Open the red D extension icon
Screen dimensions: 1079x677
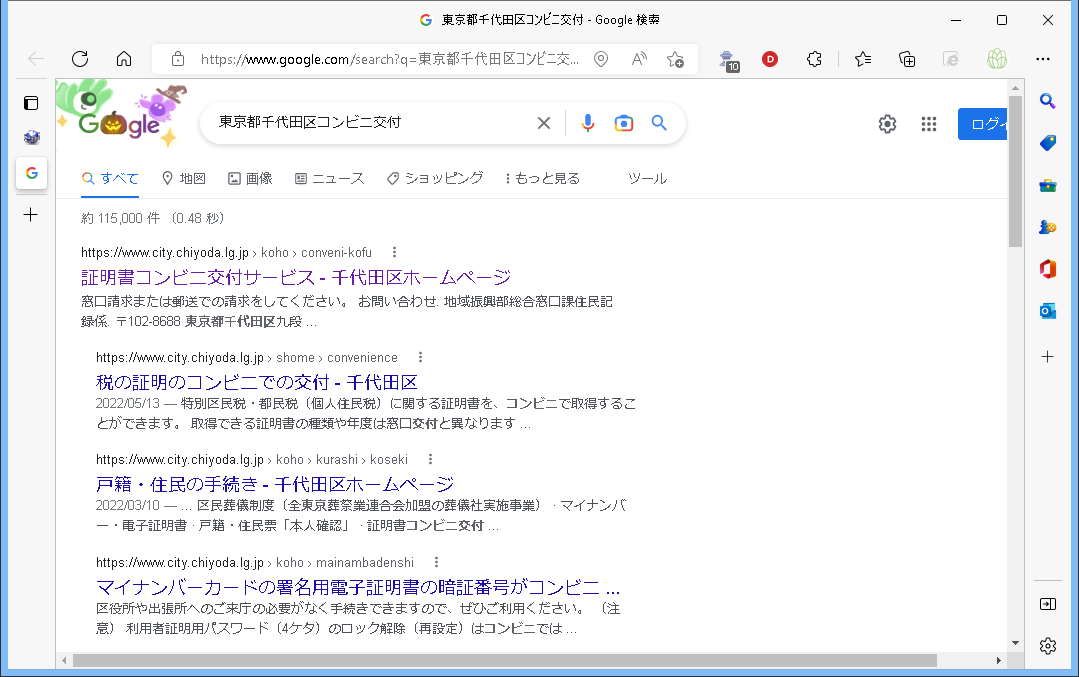click(770, 59)
